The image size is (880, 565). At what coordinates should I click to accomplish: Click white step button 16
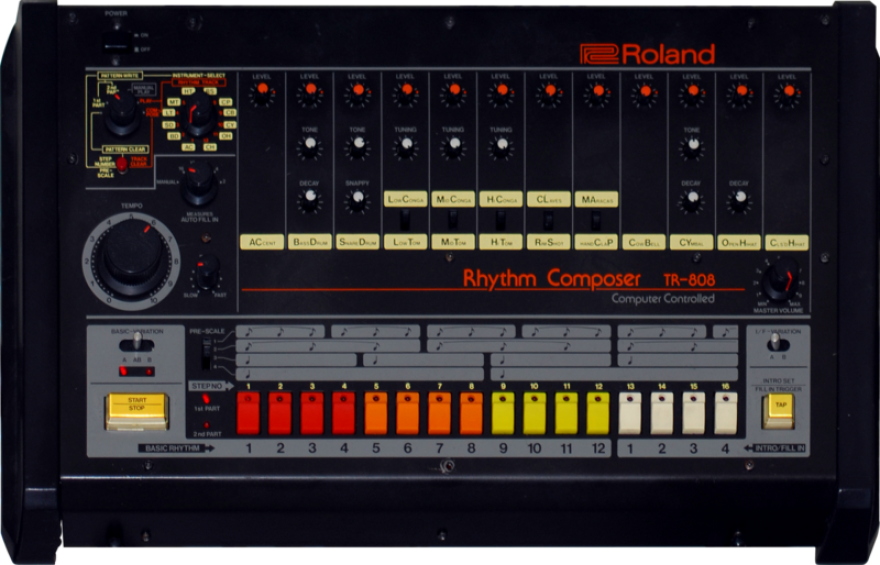click(x=726, y=414)
